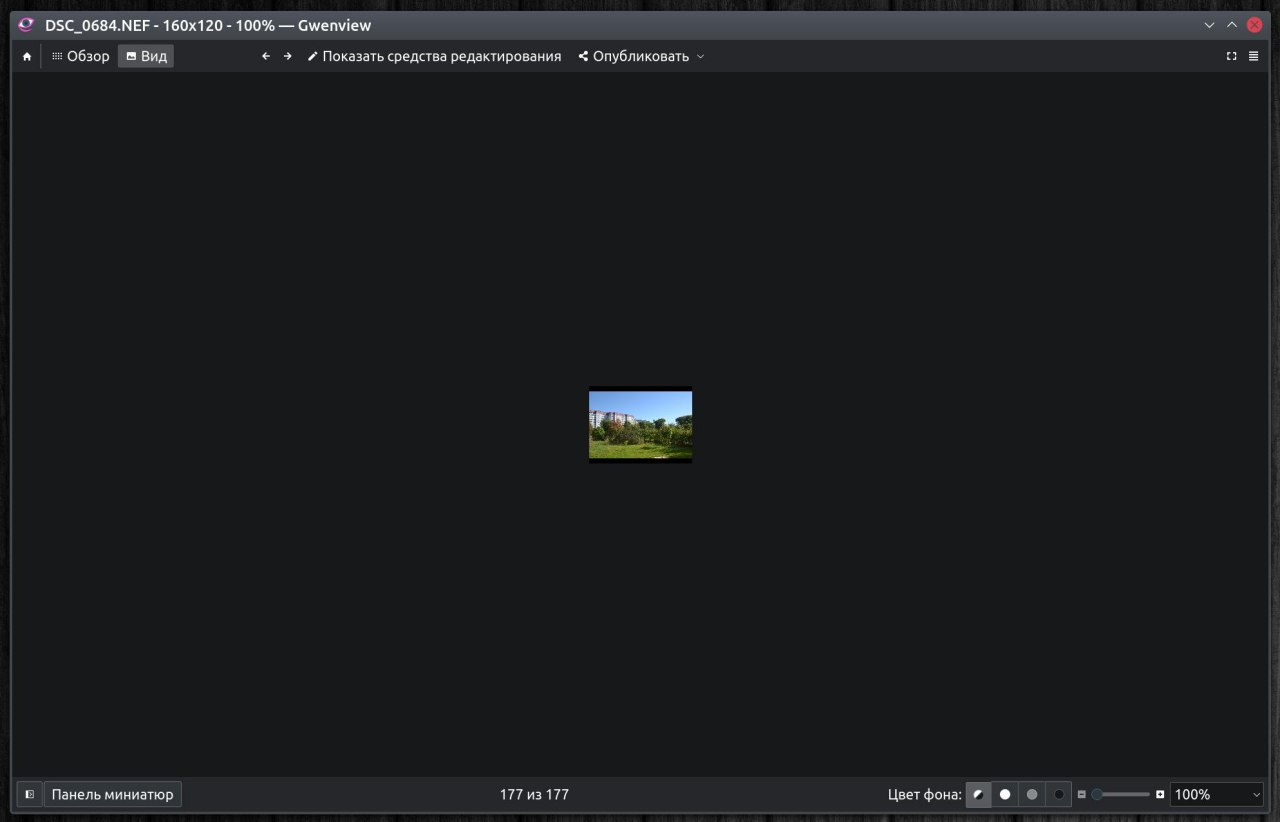The height and width of the screenshot is (822, 1280).
Task: Click the zoom out minus icon
Action: click(x=1082, y=795)
